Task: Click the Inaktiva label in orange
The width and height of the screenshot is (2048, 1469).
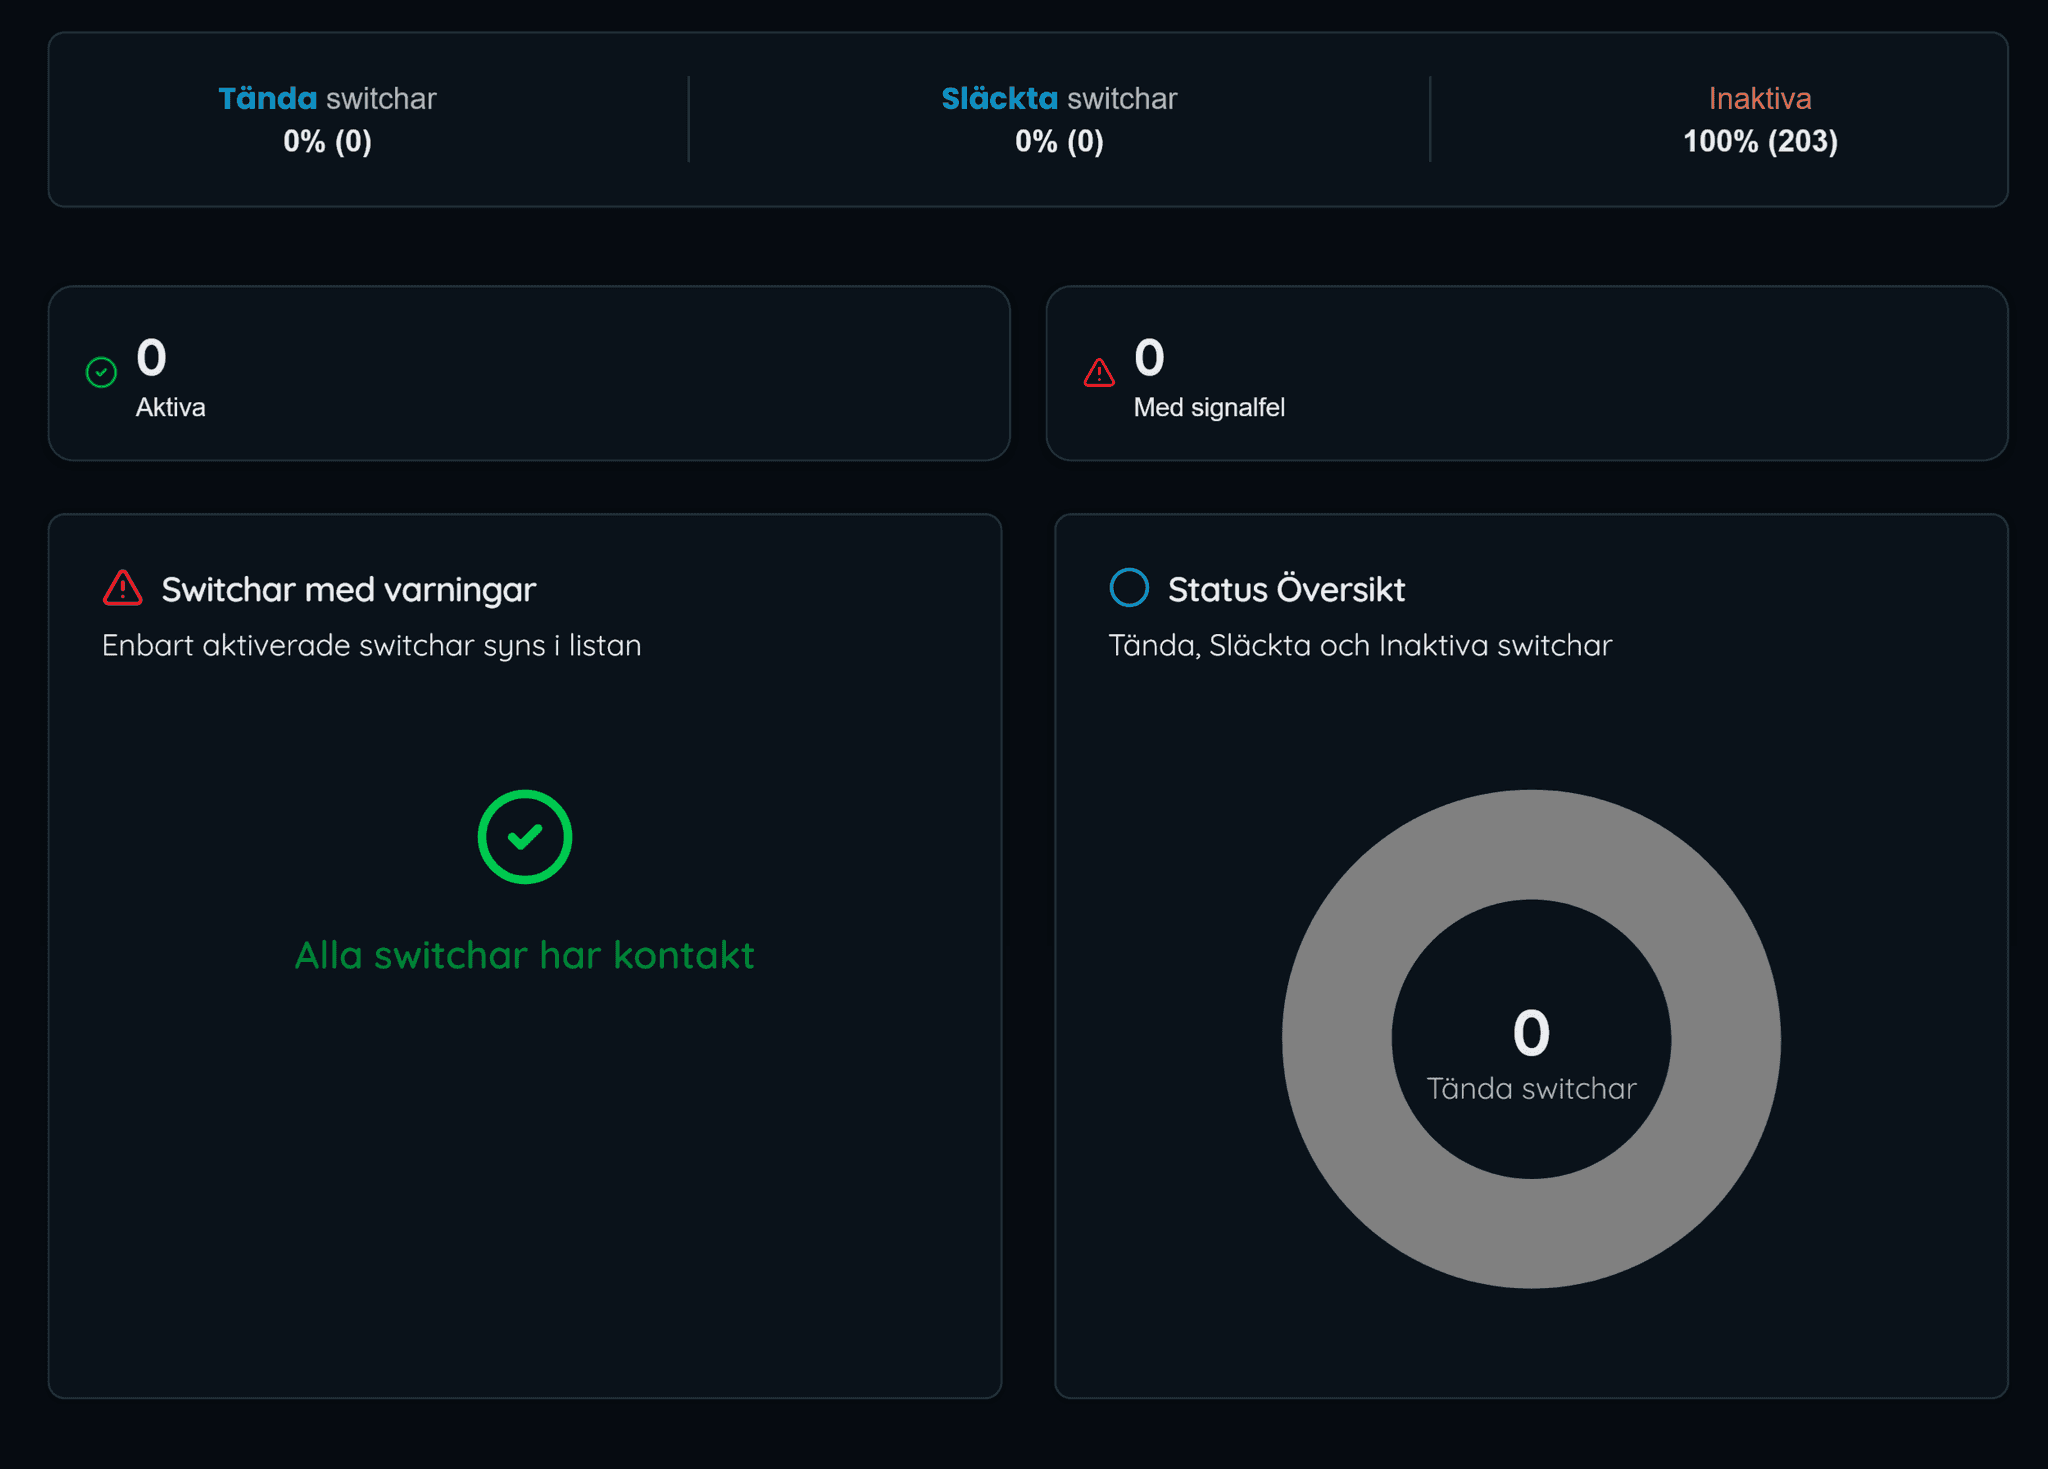Action: pyautogui.click(x=1760, y=98)
